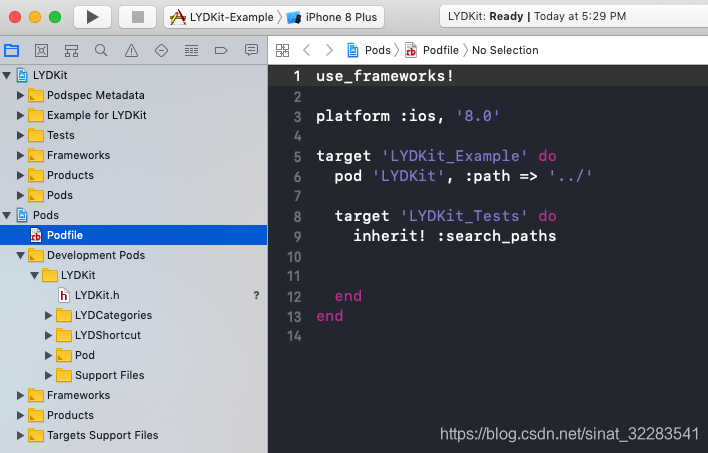Click the 'LYDKit_Tests' target string
Image resolution: width=708 pixels, height=453 pixels.
(464, 216)
